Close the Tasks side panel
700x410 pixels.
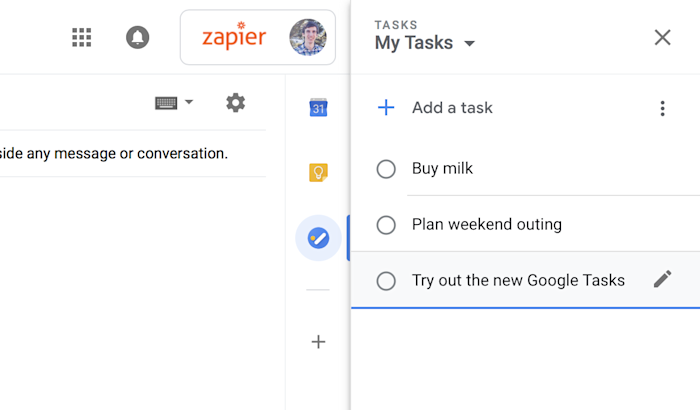(662, 38)
